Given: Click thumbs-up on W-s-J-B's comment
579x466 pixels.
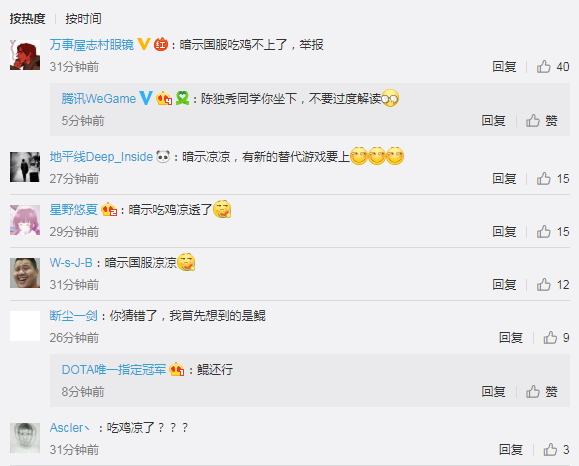Looking at the screenshot, I should (x=544, y=285).
